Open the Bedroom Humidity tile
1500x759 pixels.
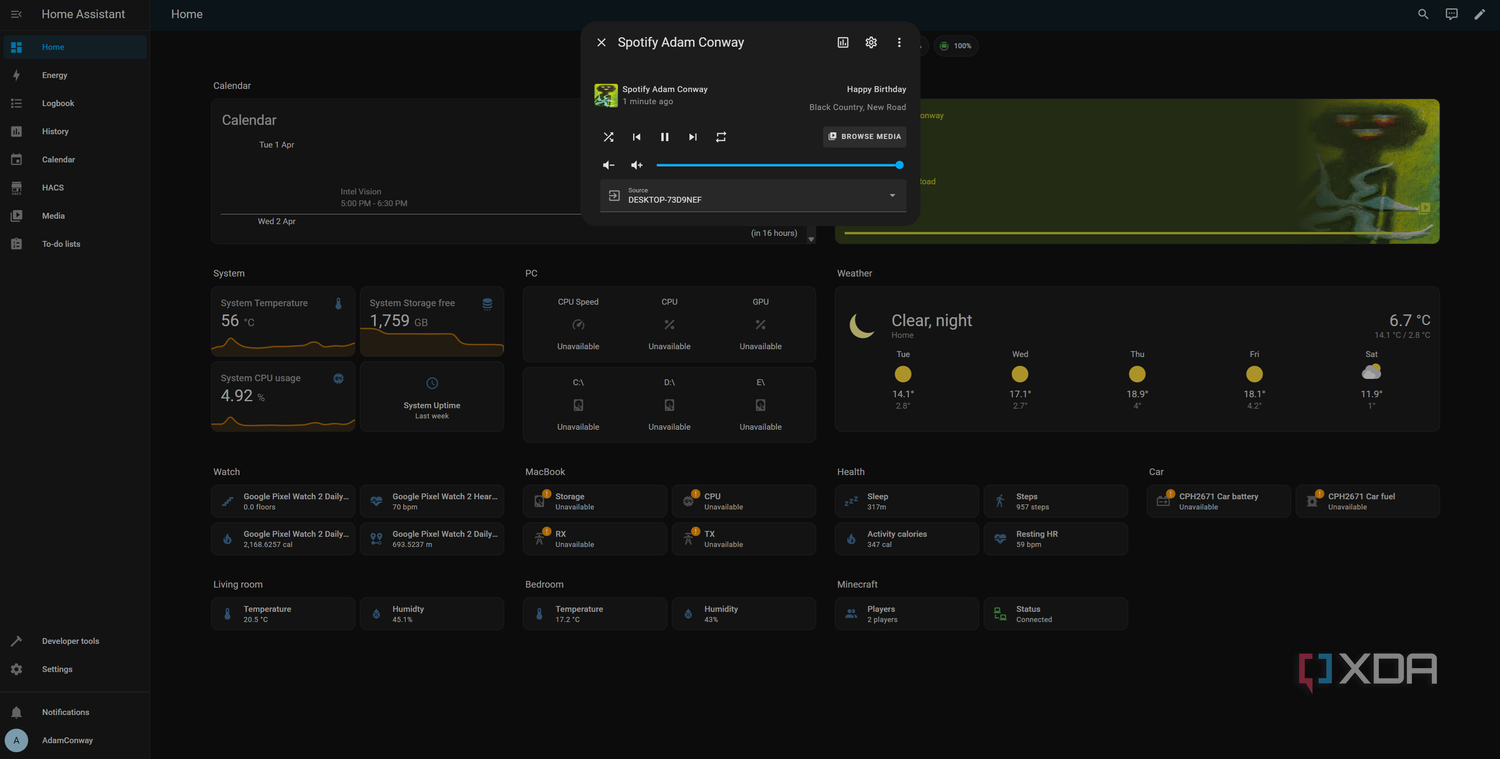click(744, 614)
